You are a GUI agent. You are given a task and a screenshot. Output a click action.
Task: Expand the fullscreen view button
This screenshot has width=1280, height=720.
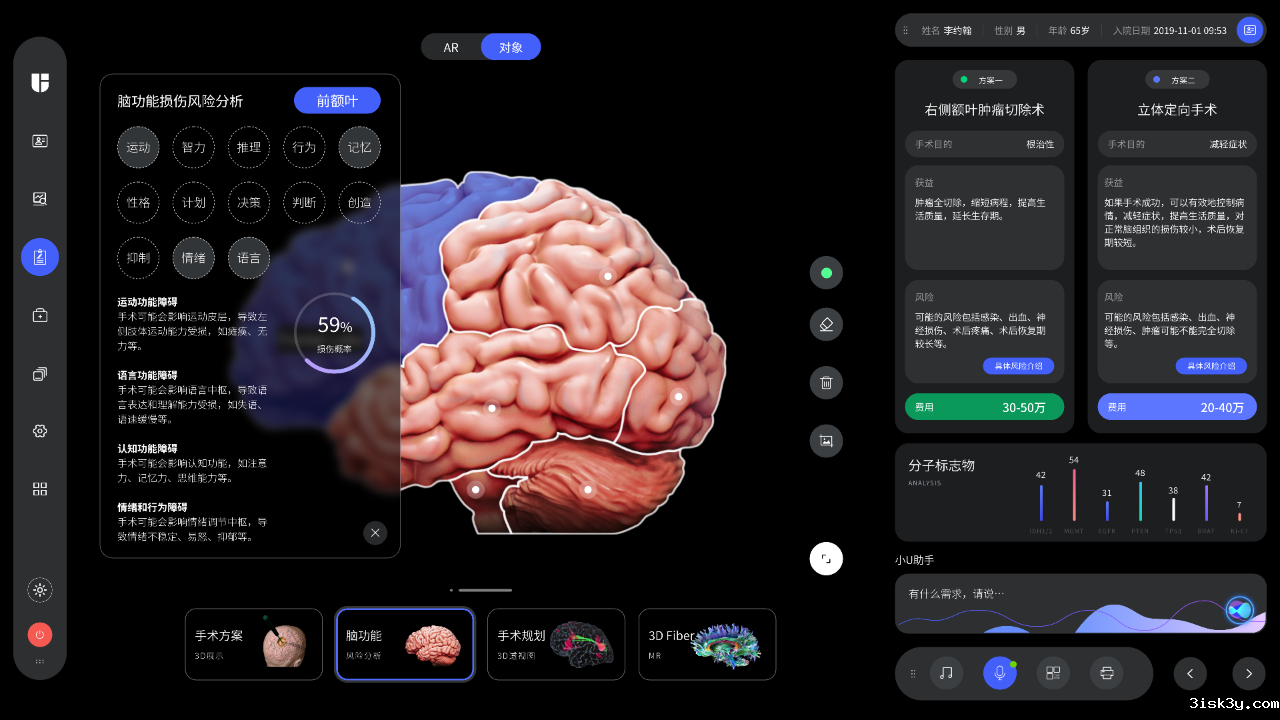pyautogui.click(x=826, y=558)
